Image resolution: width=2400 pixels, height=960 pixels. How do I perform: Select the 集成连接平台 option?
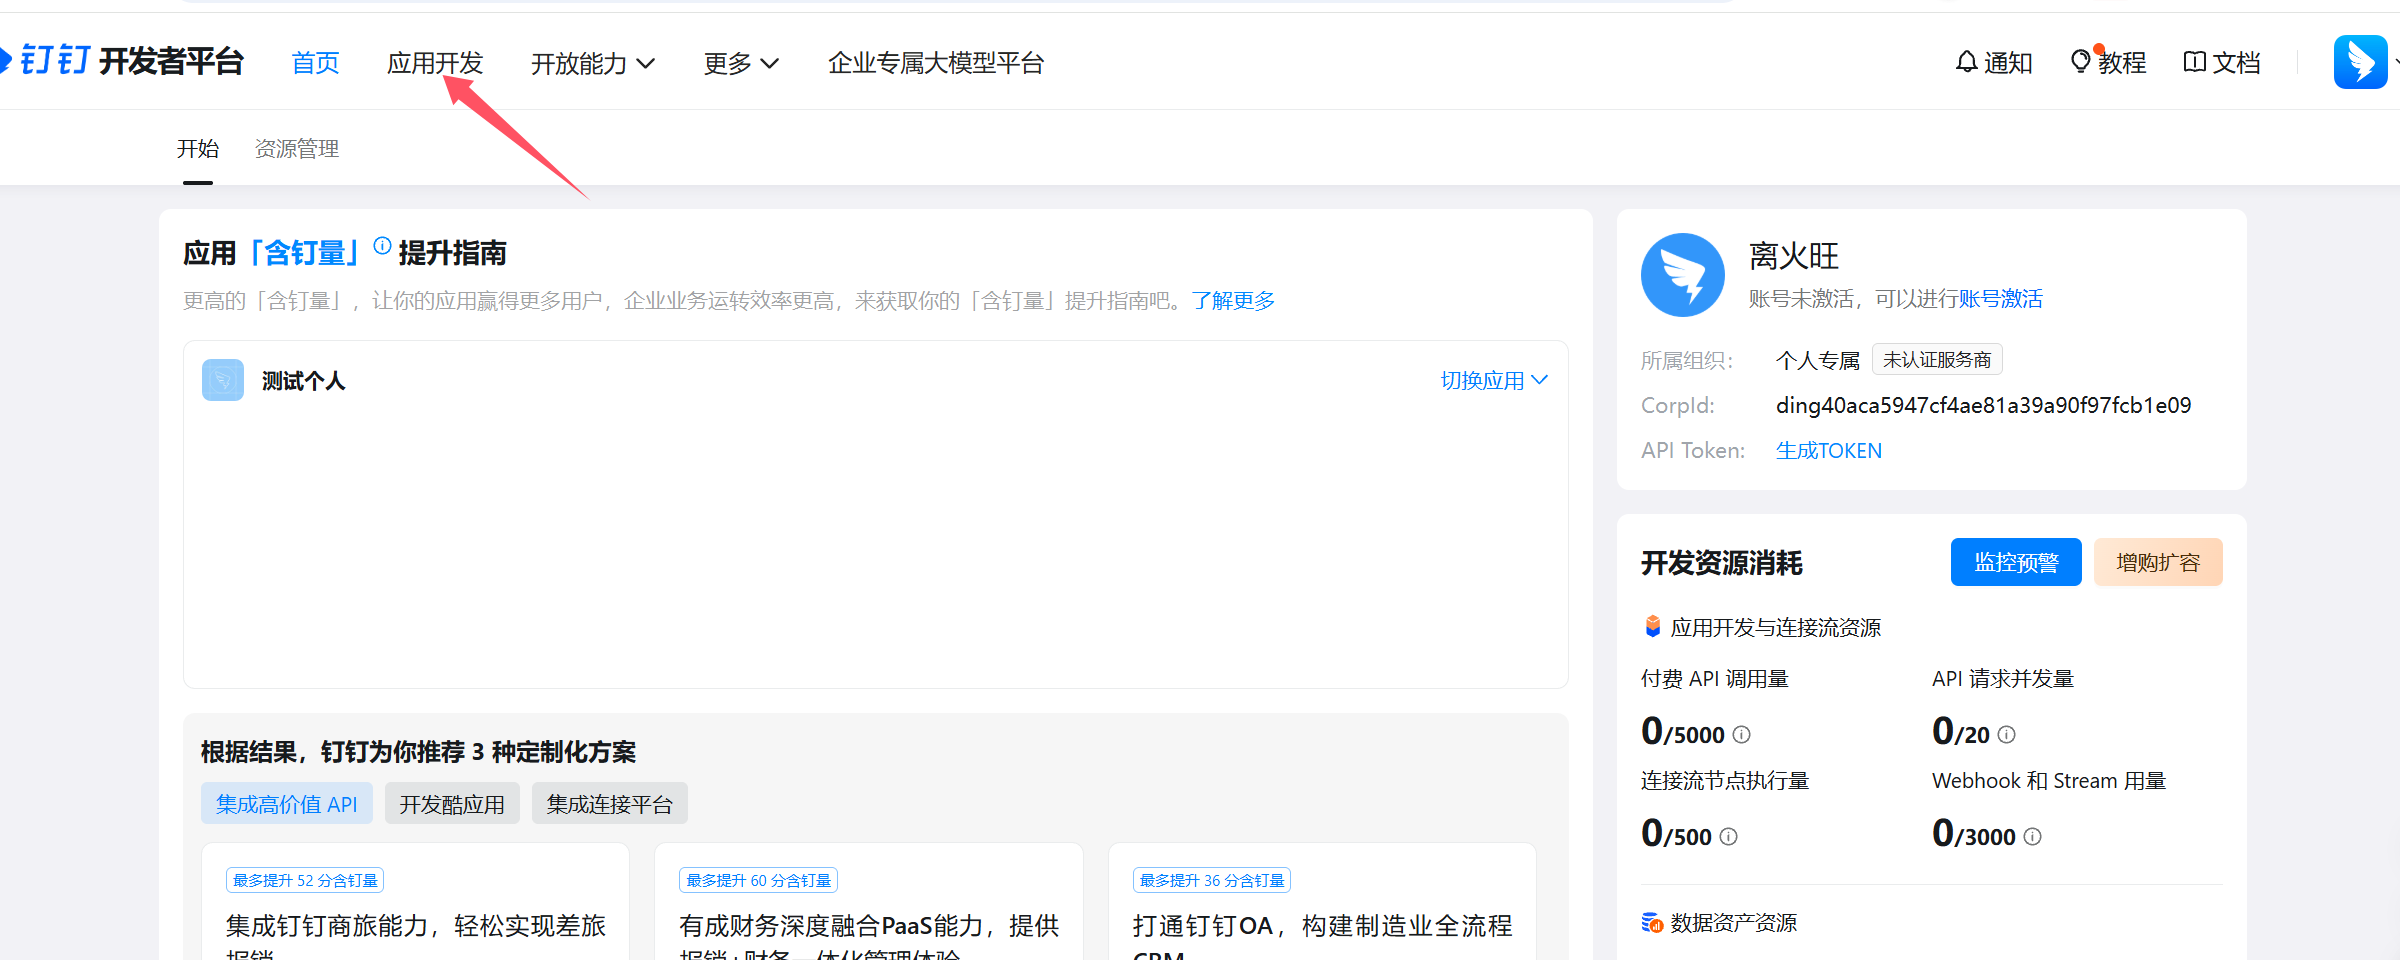(609, 803)
